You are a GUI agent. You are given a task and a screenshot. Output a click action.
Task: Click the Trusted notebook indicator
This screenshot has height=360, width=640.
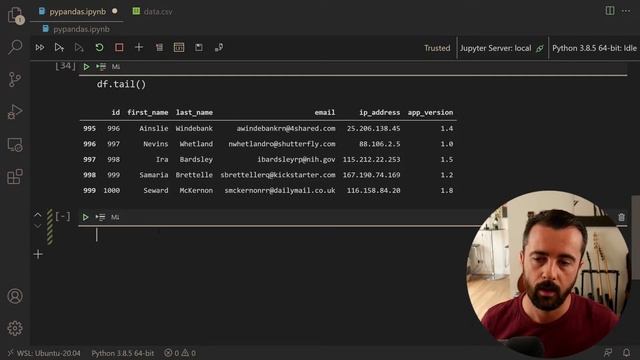(437, 48)
